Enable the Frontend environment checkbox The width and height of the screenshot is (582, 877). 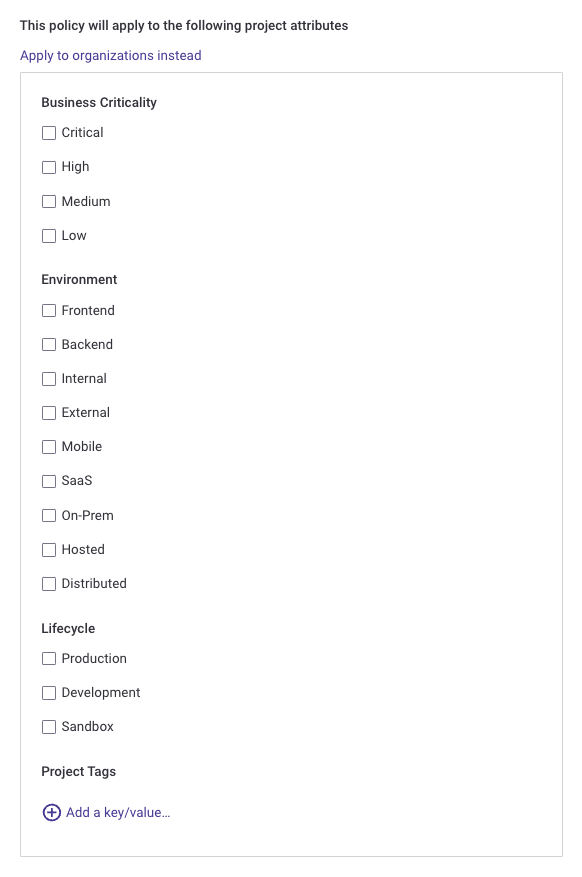pyautogui.click(x=49, y=310)
